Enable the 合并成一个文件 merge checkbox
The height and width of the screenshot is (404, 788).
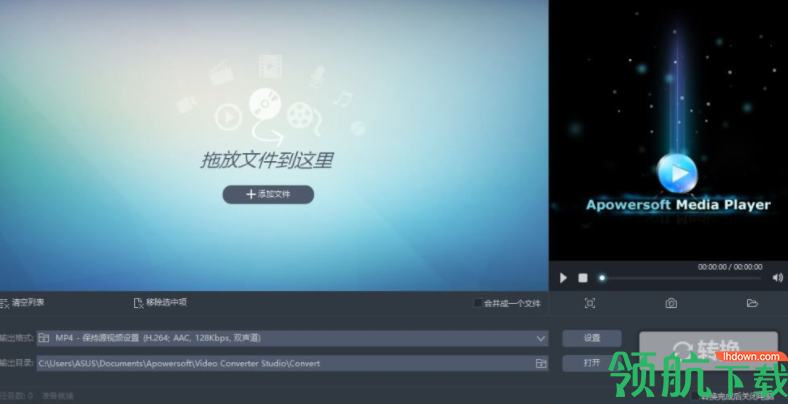[478, 303]
